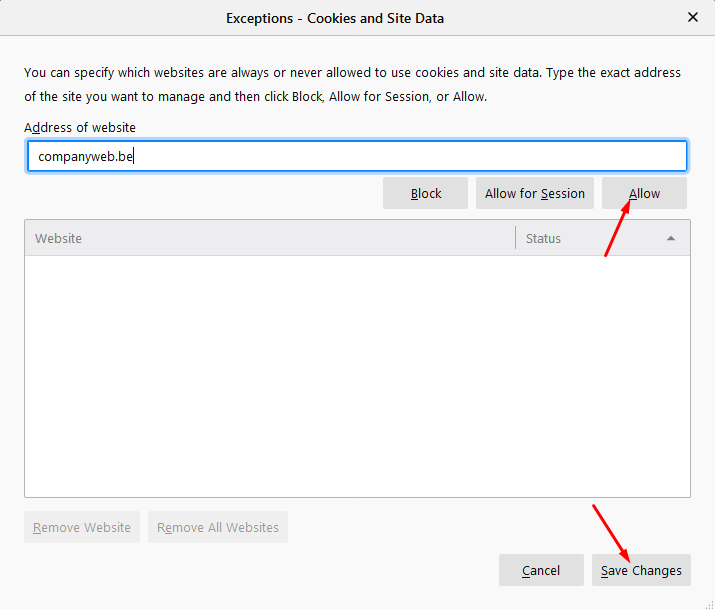Click the divider between Website and Status columns
This screenshot has height=609, width=715.
coord(515,238)
